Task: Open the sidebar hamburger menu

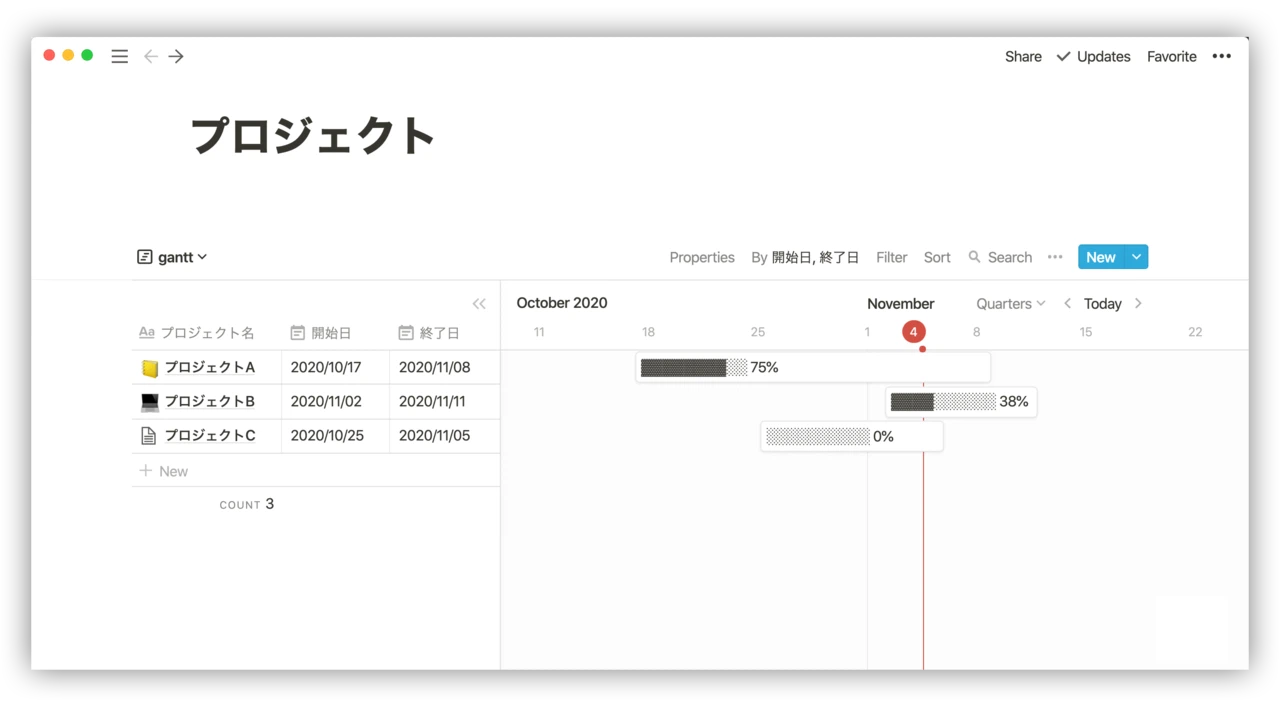Action: pyautogui.click(x=119, y=57)
